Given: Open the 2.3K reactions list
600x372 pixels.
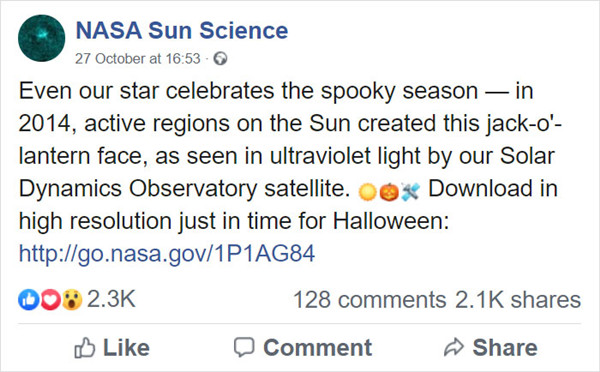Looking at the screenshot, I should click(x=111, y=299).
